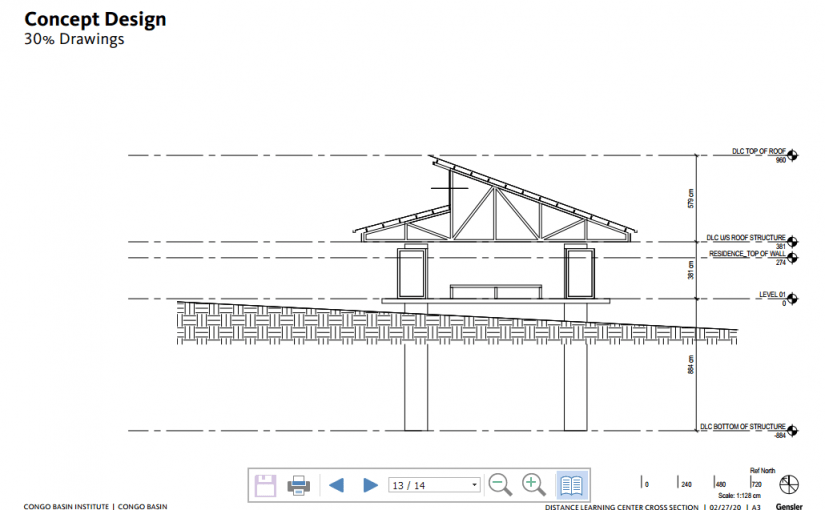Select the 30% Drawings subtitle
Image resolution: width=825 pixels, height=510 pixels.
(x=74, y=40)
